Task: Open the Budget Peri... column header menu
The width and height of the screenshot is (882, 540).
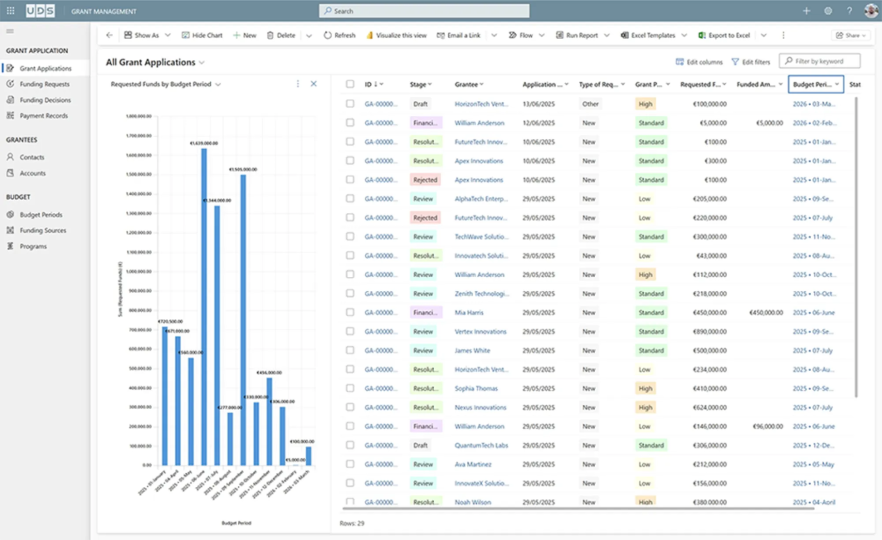Action: click(816, 84)
